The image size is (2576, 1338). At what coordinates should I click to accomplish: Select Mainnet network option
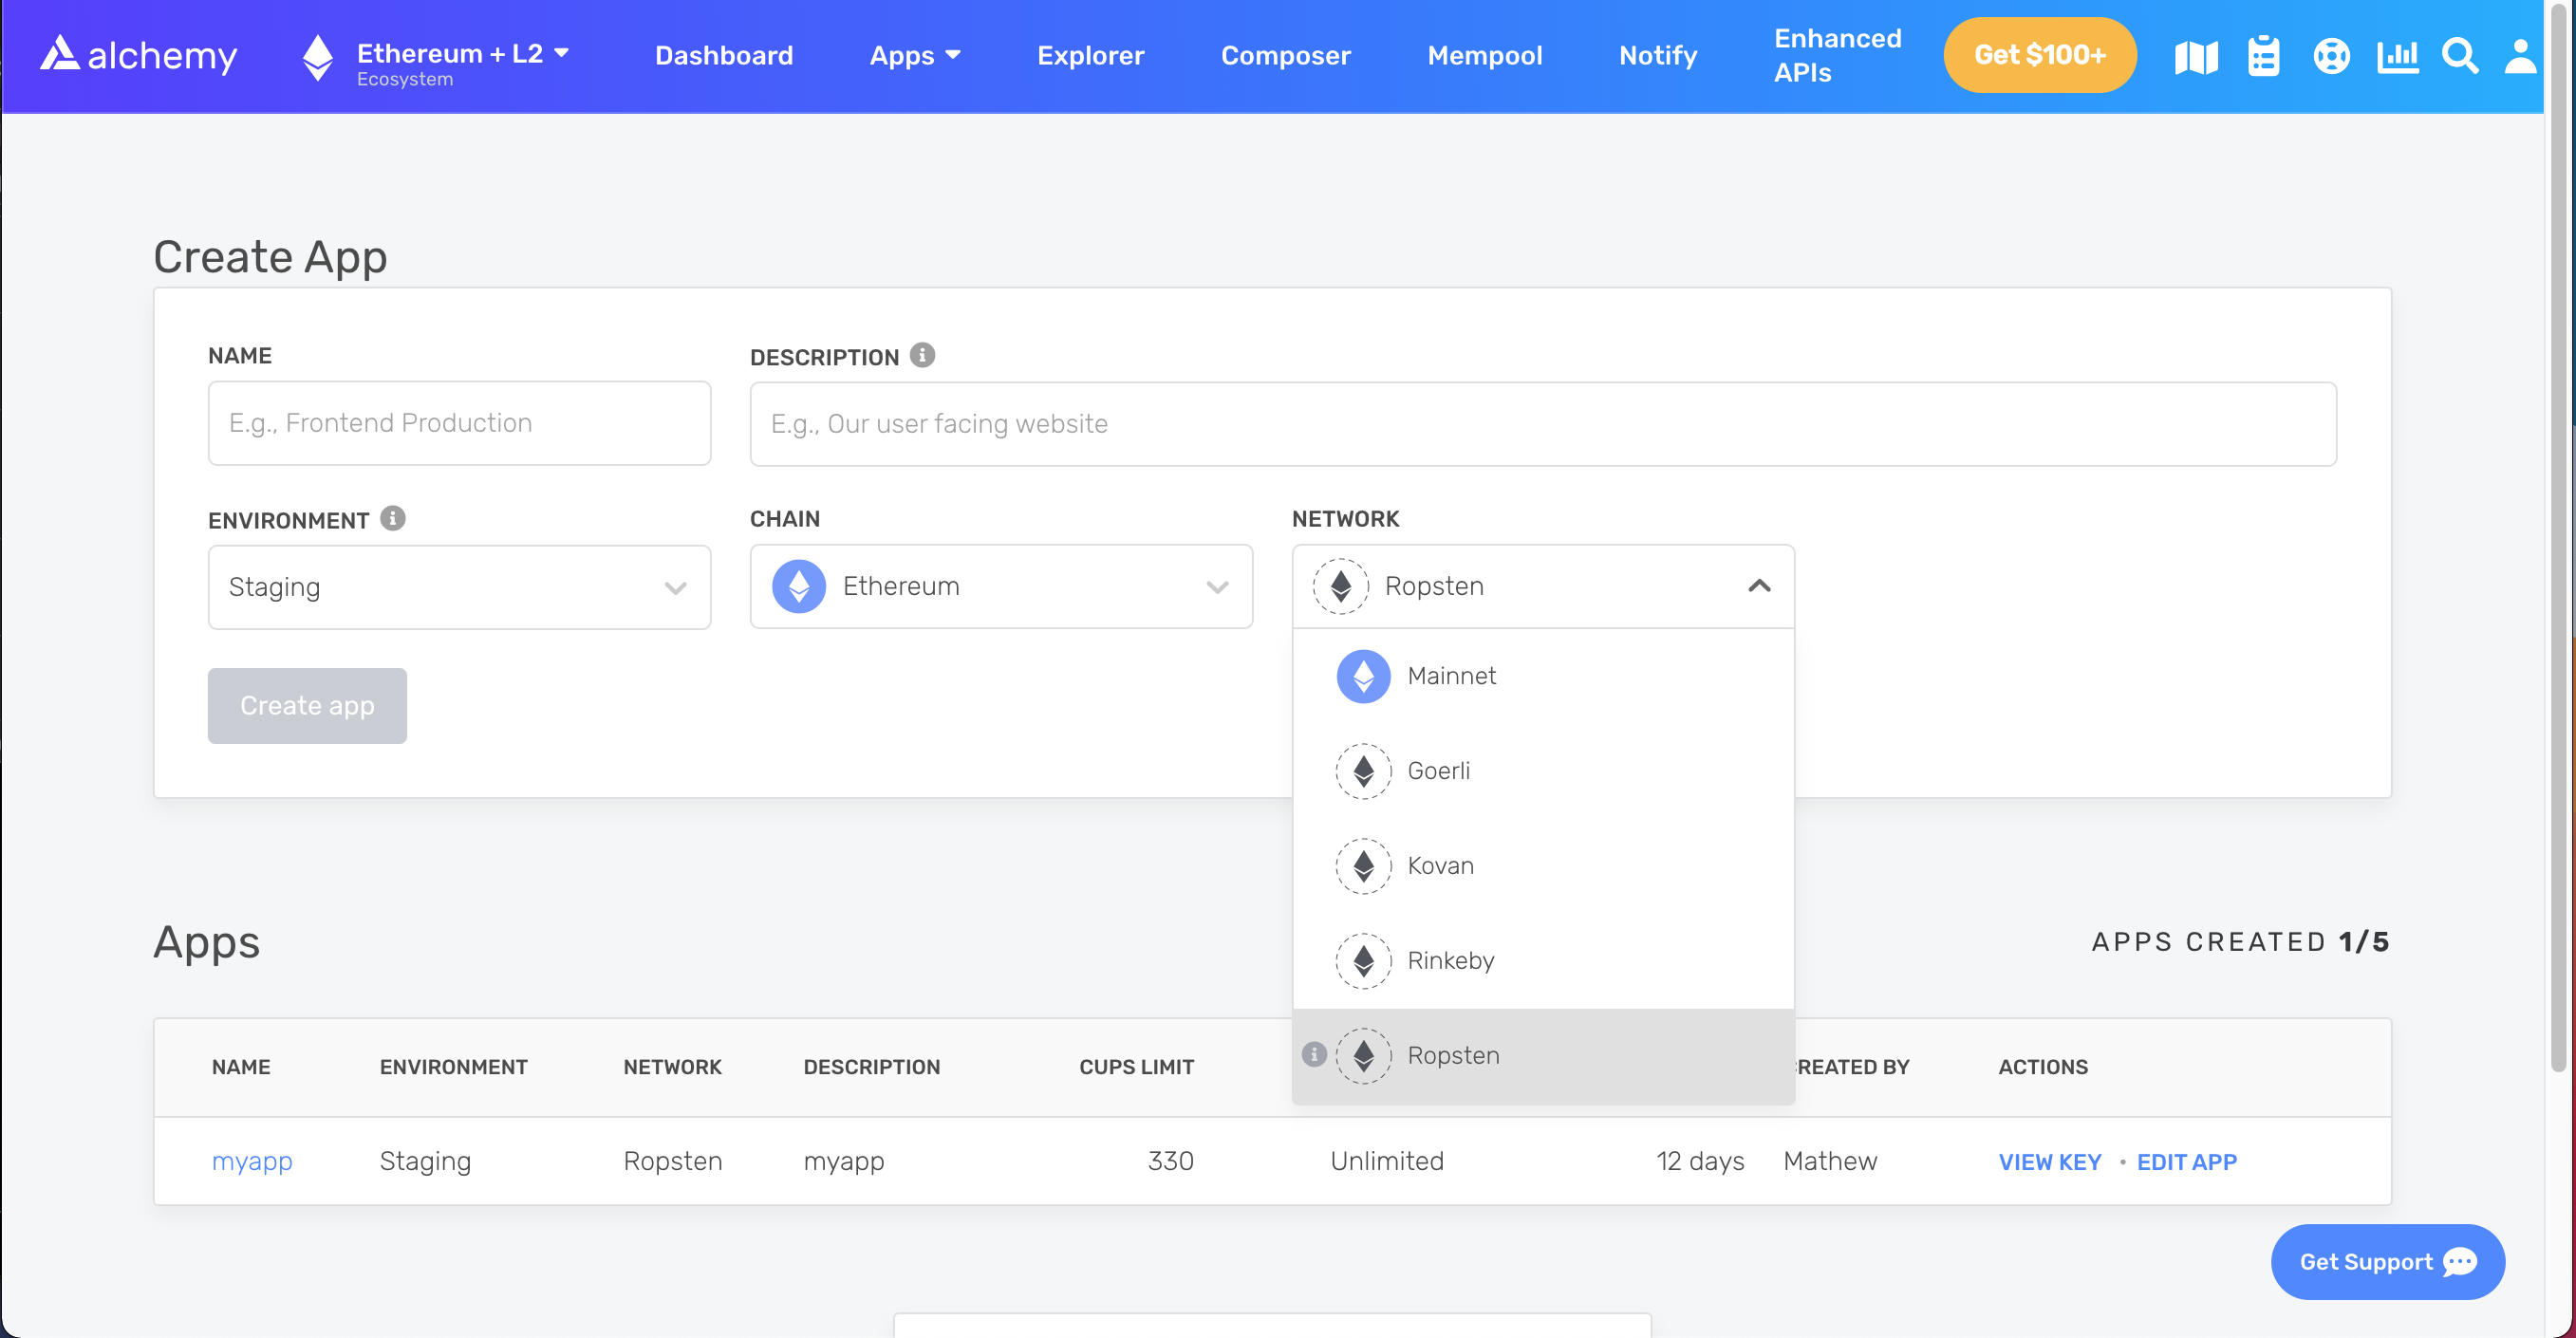click(1543, 676)
